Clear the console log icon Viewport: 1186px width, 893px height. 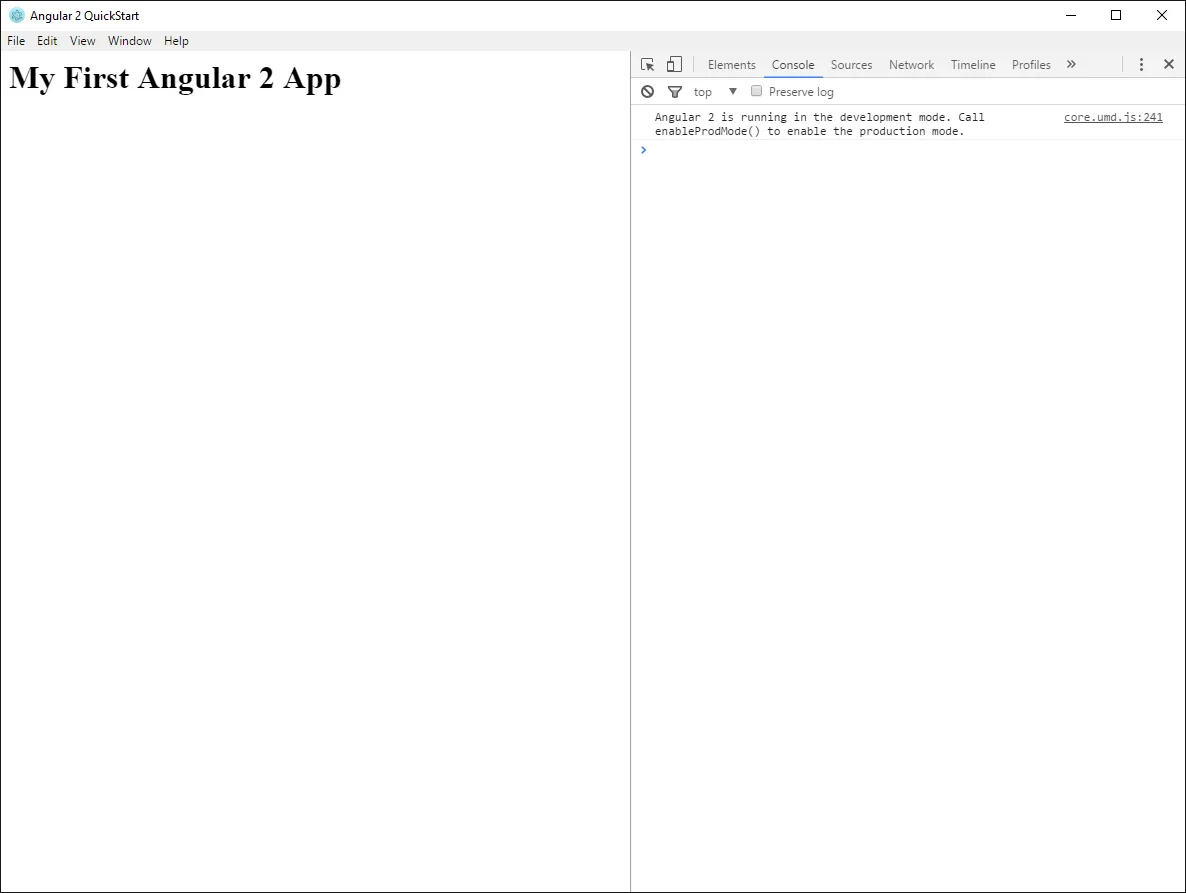point(647,91)
